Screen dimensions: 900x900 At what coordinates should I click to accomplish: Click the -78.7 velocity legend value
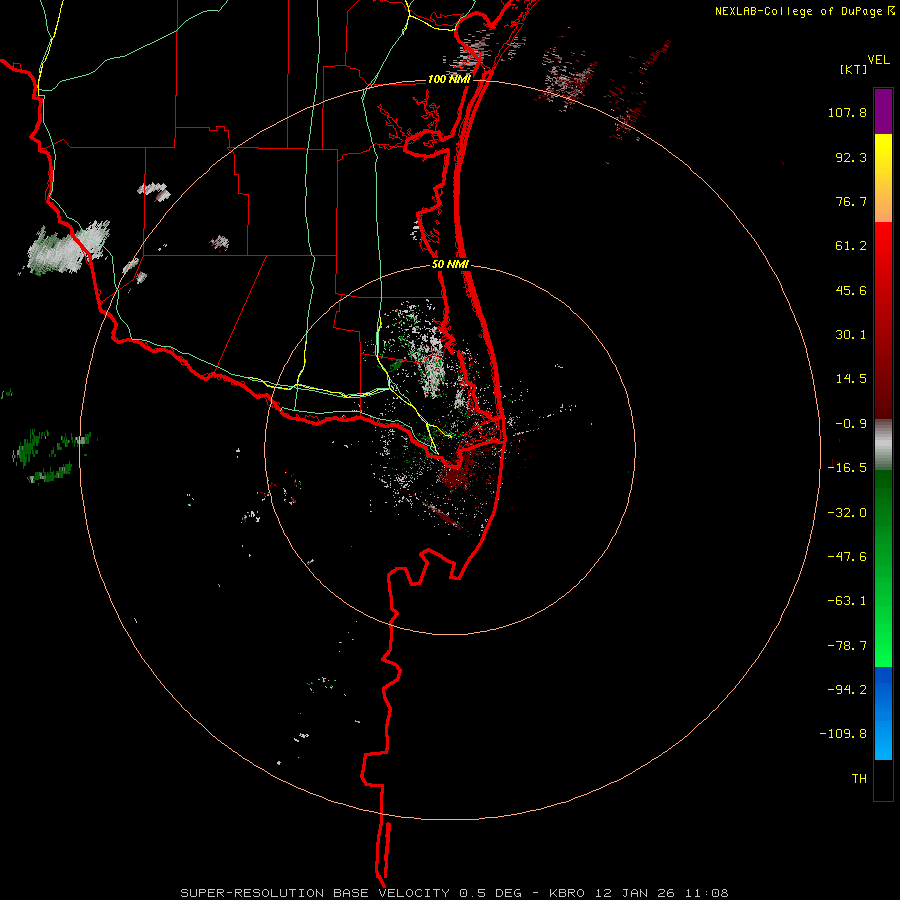click(847, 646)
